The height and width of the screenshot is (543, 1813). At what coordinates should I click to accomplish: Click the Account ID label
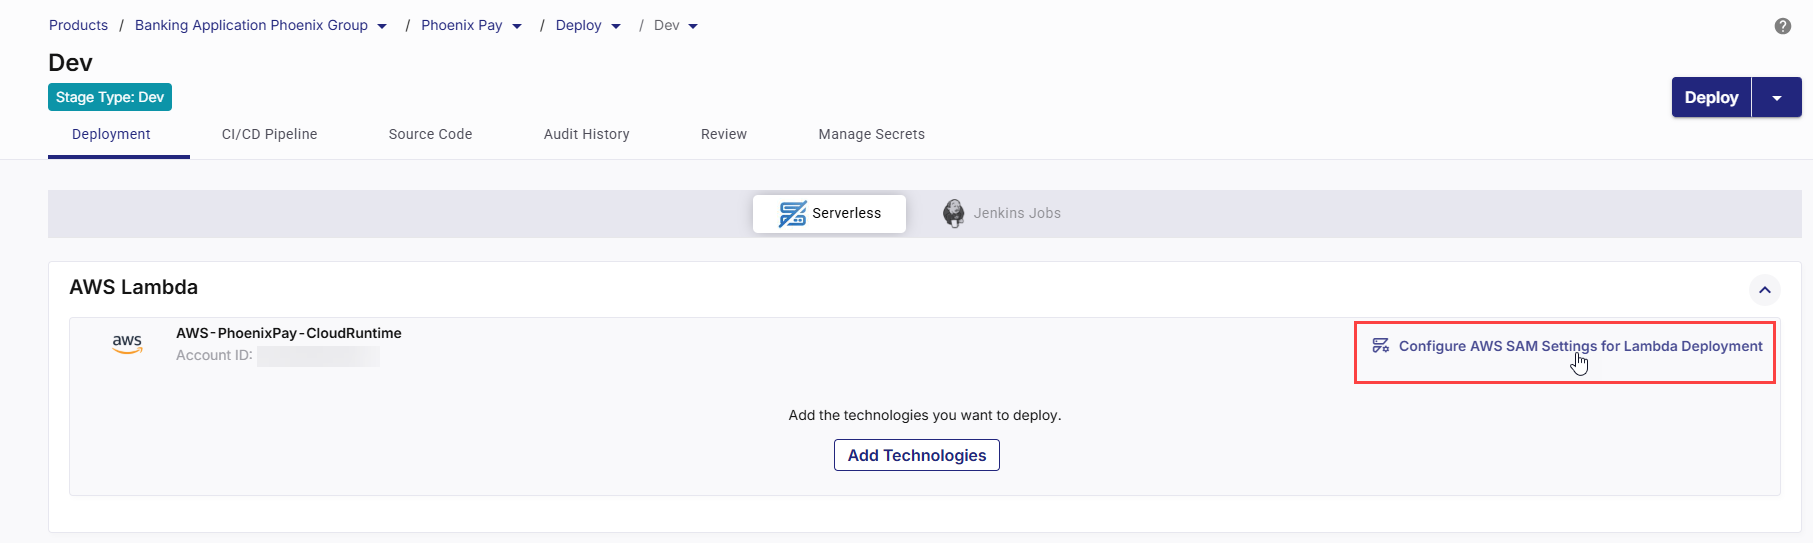[x=214, y=355]
